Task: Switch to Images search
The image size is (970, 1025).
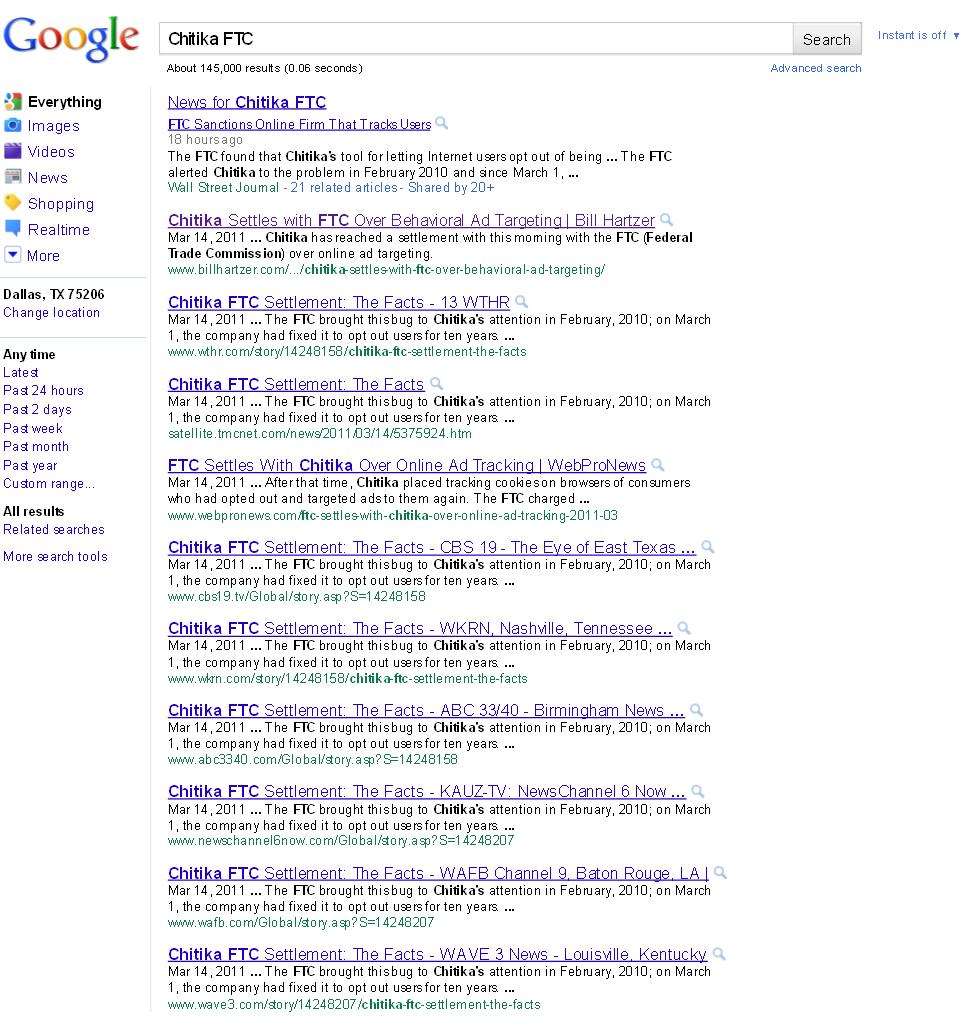Action: [x=53, y=126]
